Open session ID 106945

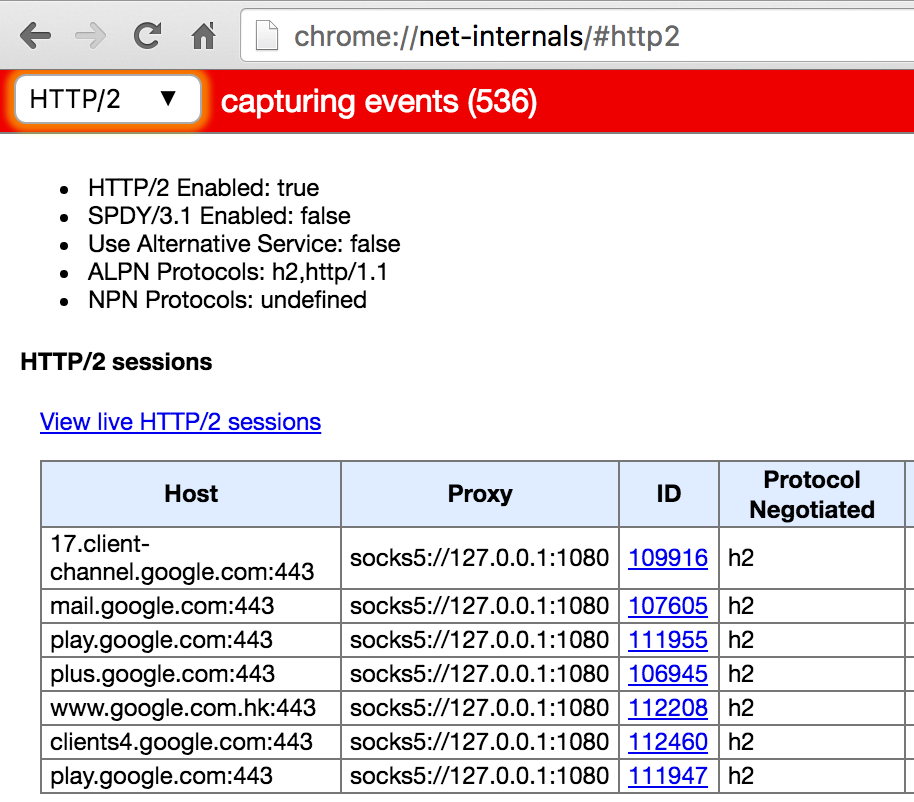pos(668,674)
